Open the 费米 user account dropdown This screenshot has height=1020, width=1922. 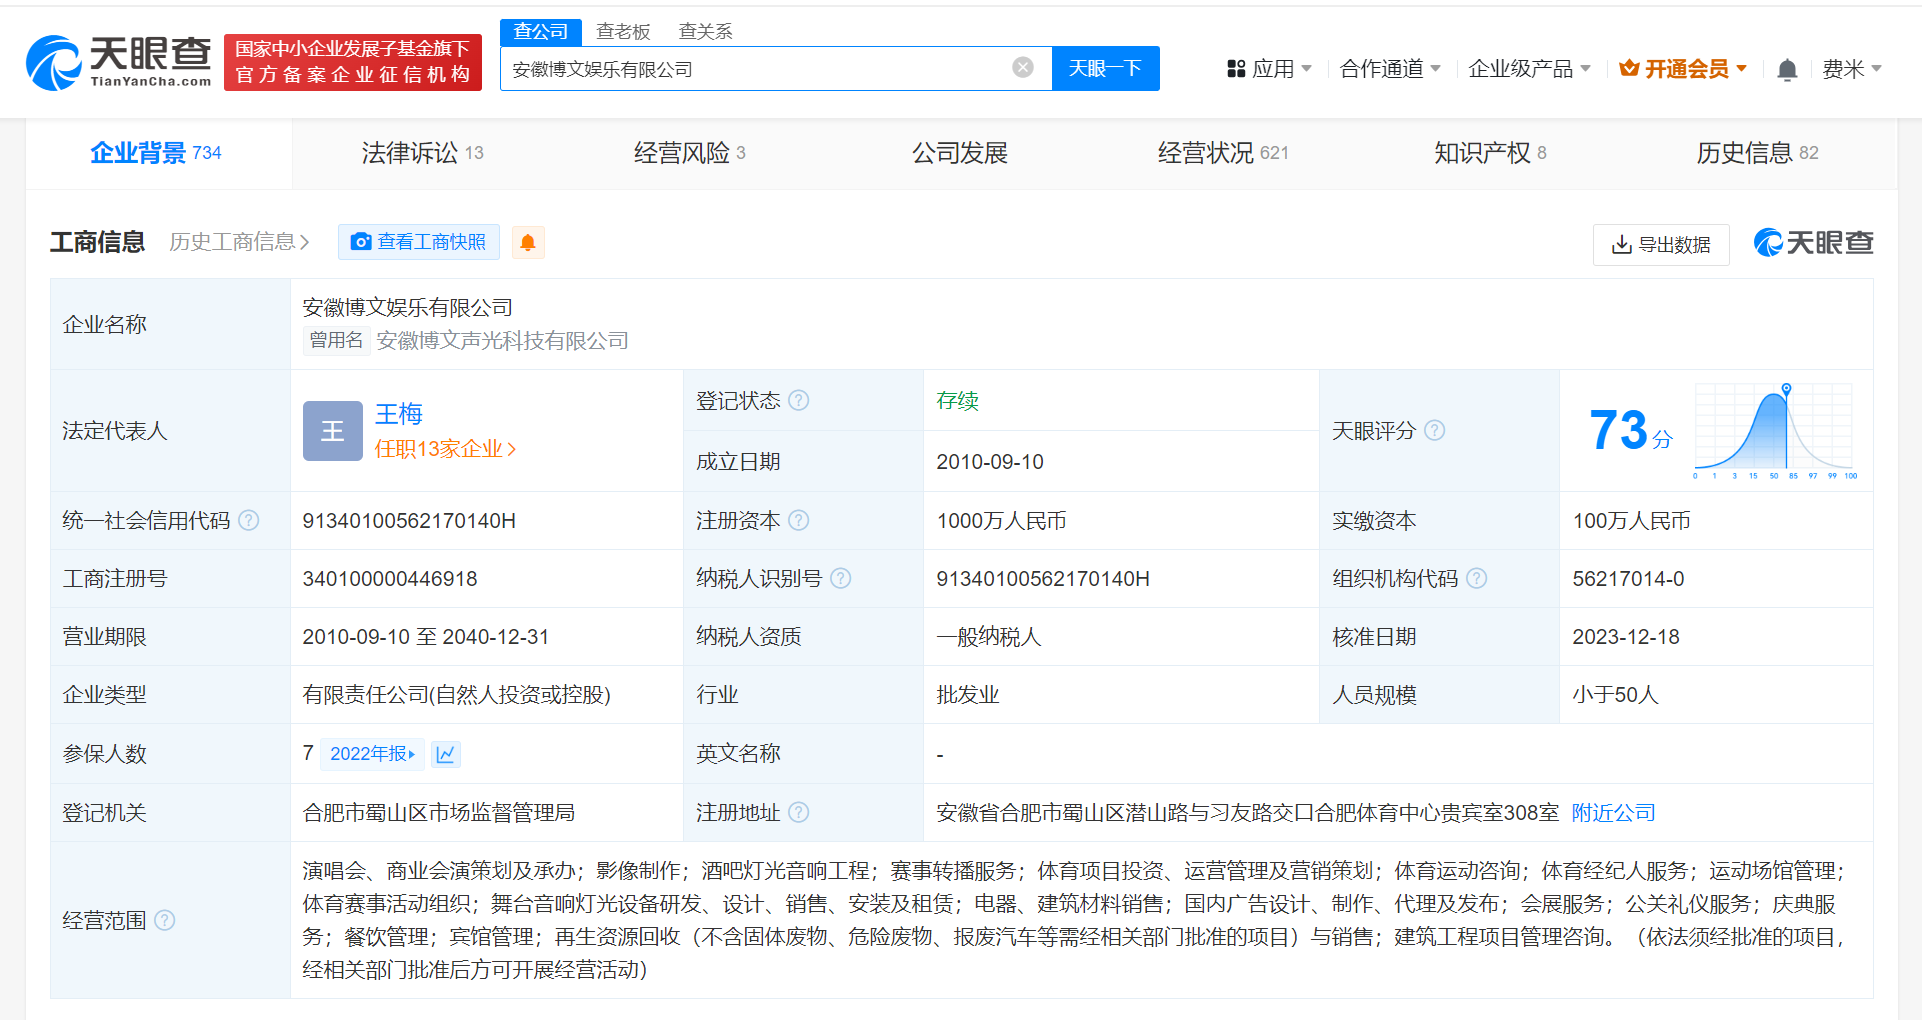1851,69
